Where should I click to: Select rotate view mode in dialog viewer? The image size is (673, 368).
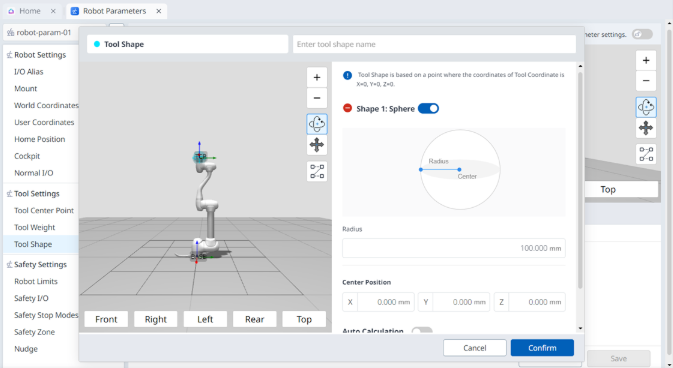[317, 124]
